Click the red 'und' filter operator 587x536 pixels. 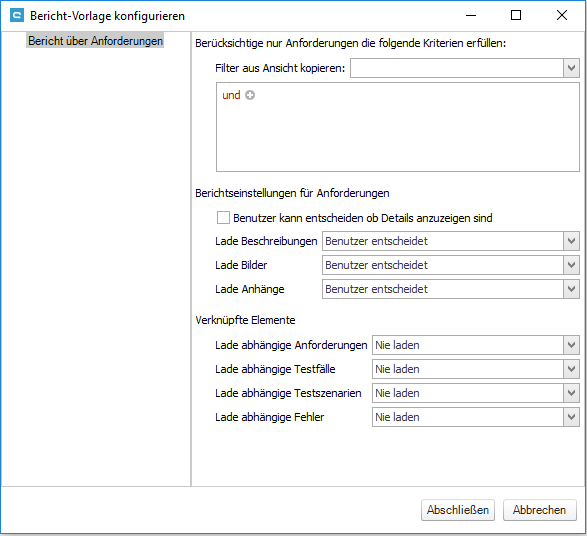(x=231, y=95)
